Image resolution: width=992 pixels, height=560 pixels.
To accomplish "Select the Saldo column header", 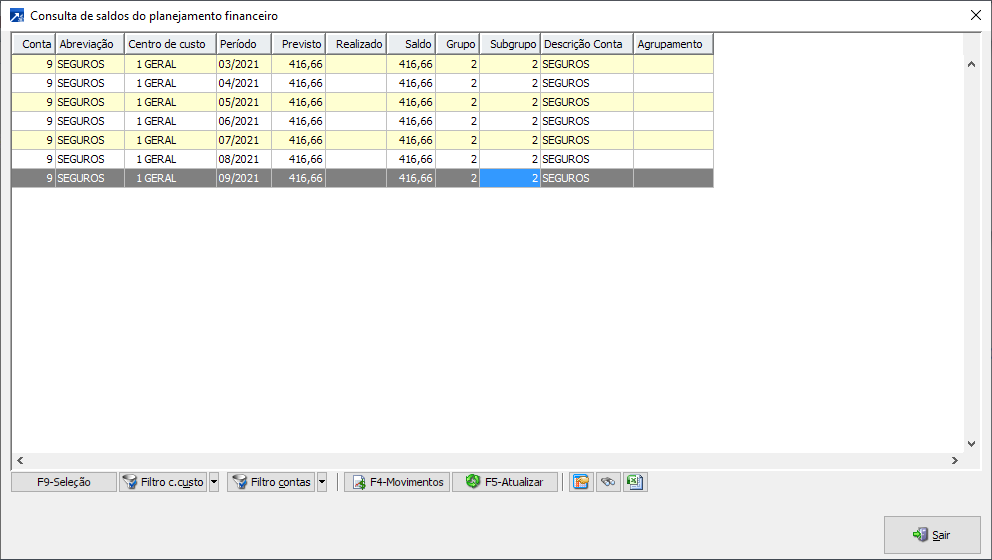I will click(x=411, y=44).
